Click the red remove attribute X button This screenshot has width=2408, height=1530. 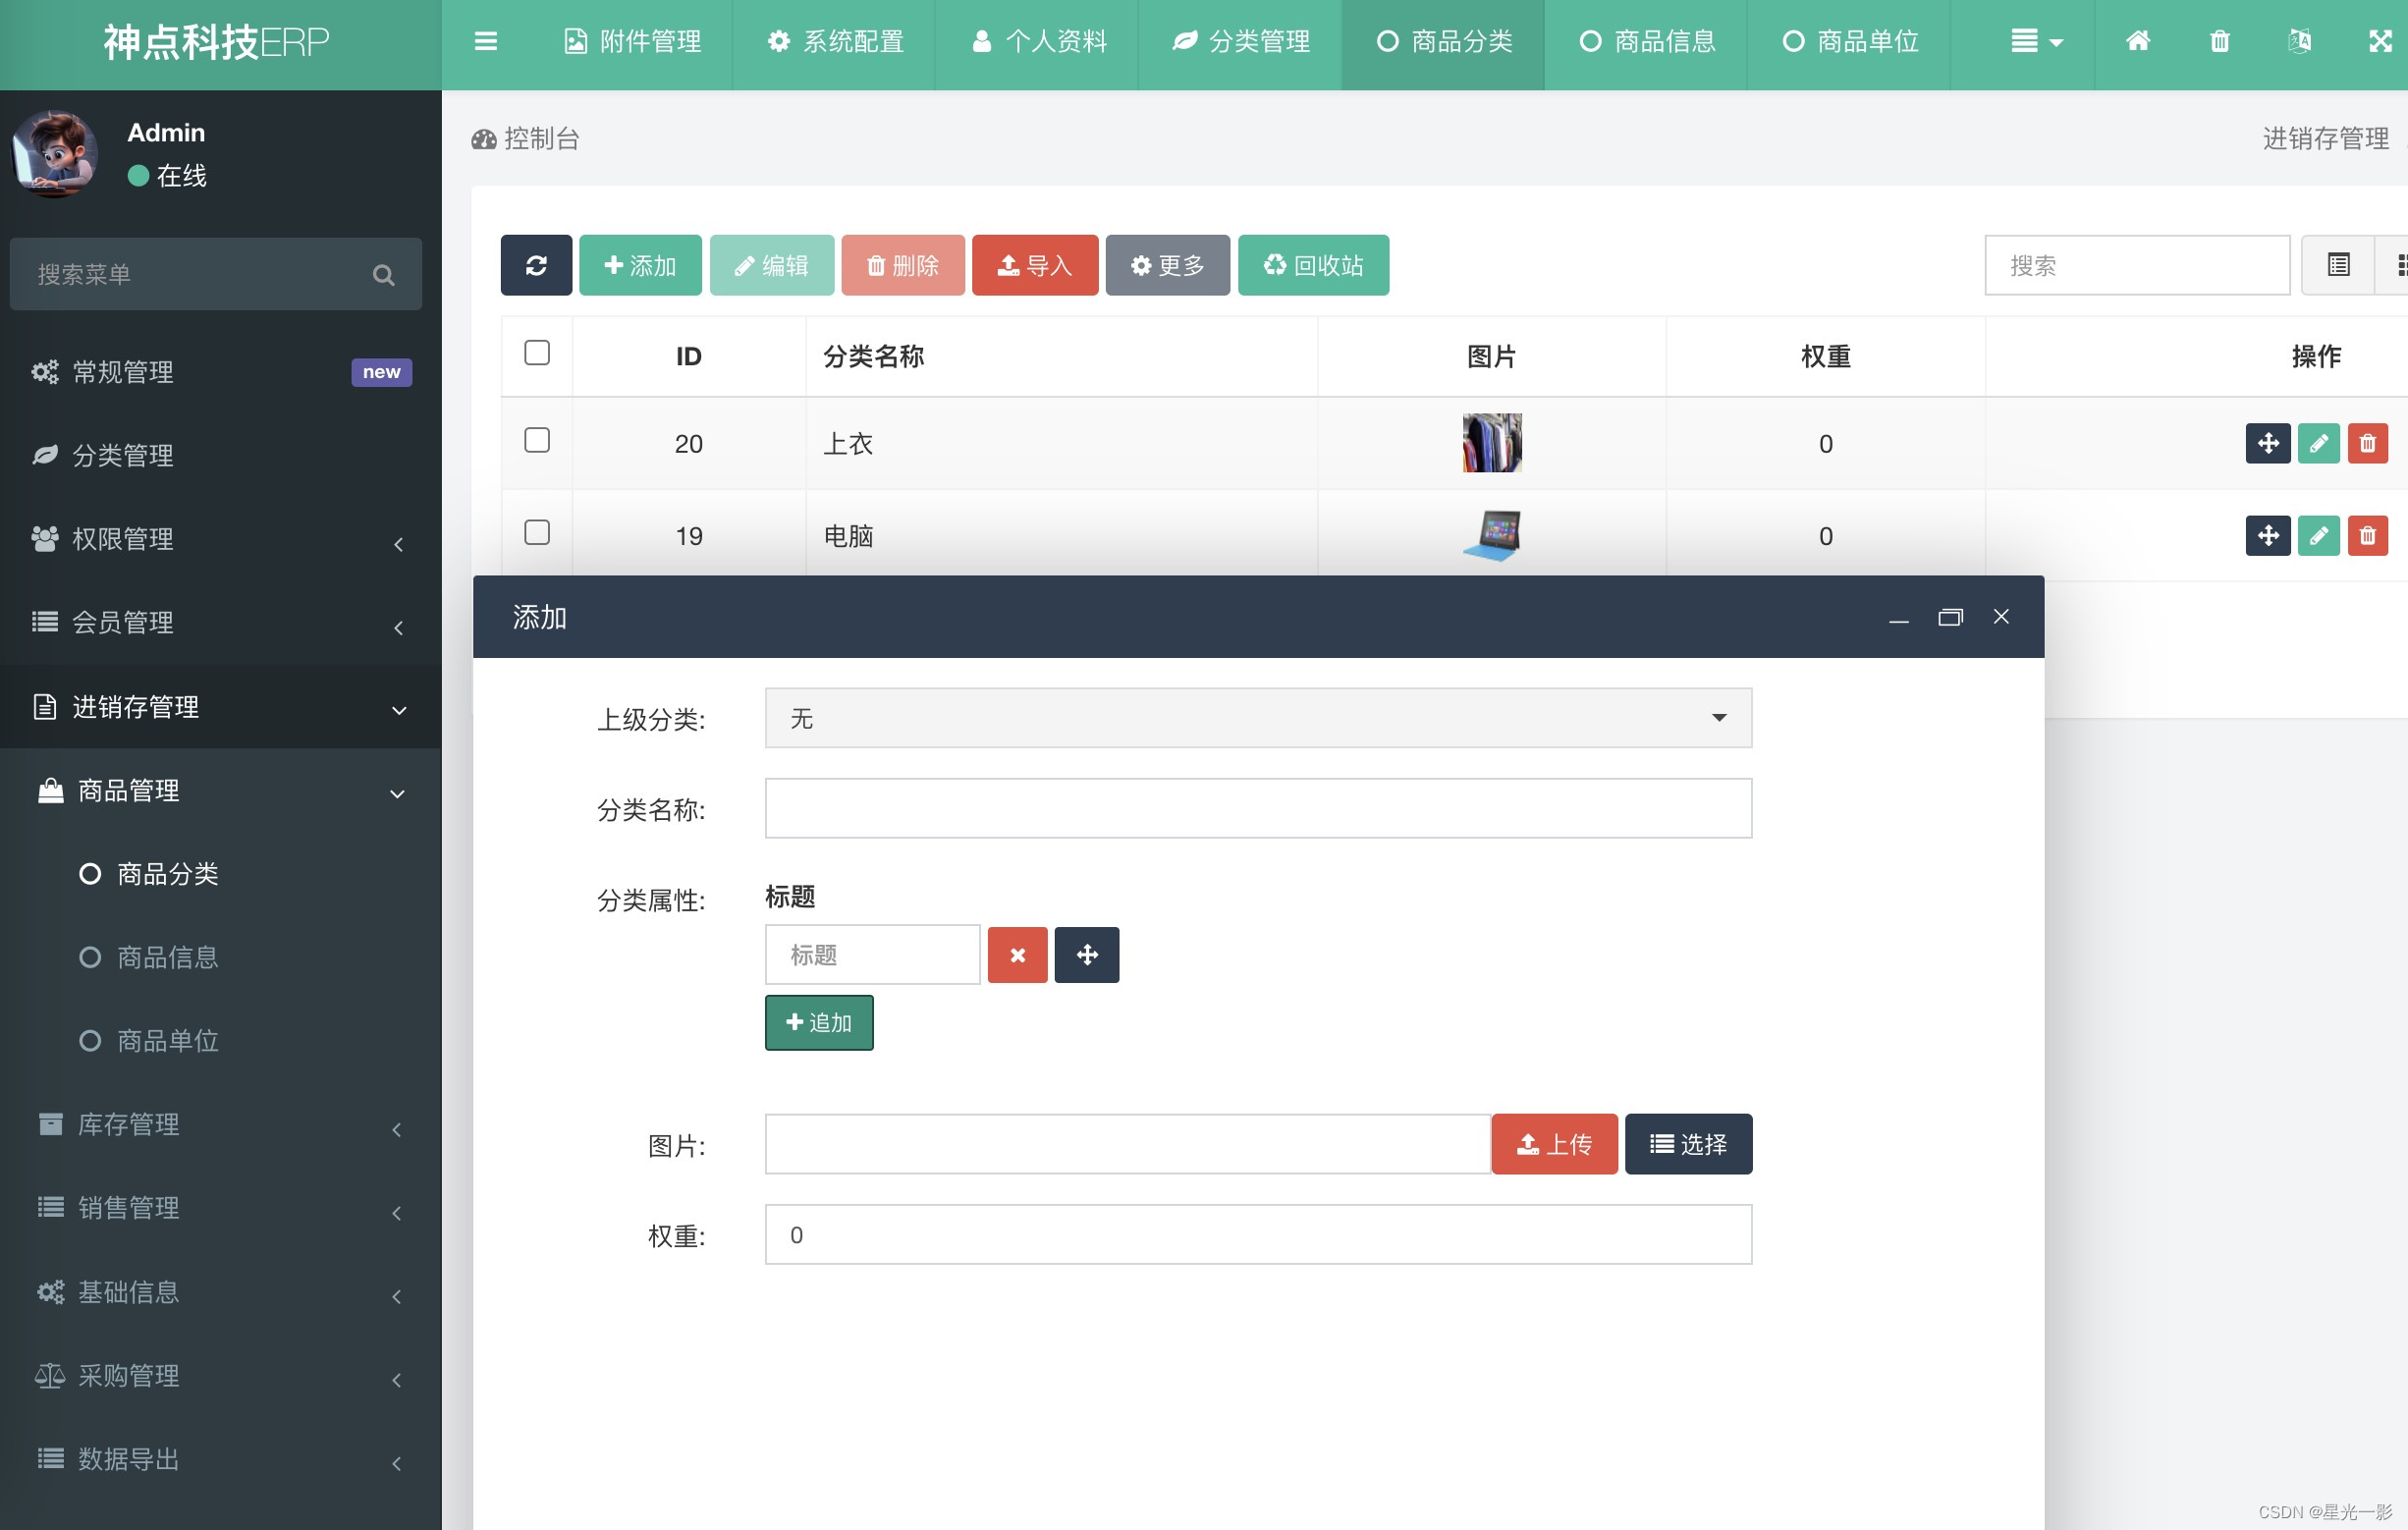point(1017,955)
